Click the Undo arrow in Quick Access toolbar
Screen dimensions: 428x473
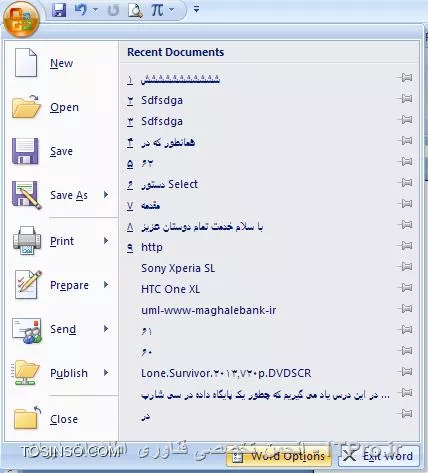[80, 10]
